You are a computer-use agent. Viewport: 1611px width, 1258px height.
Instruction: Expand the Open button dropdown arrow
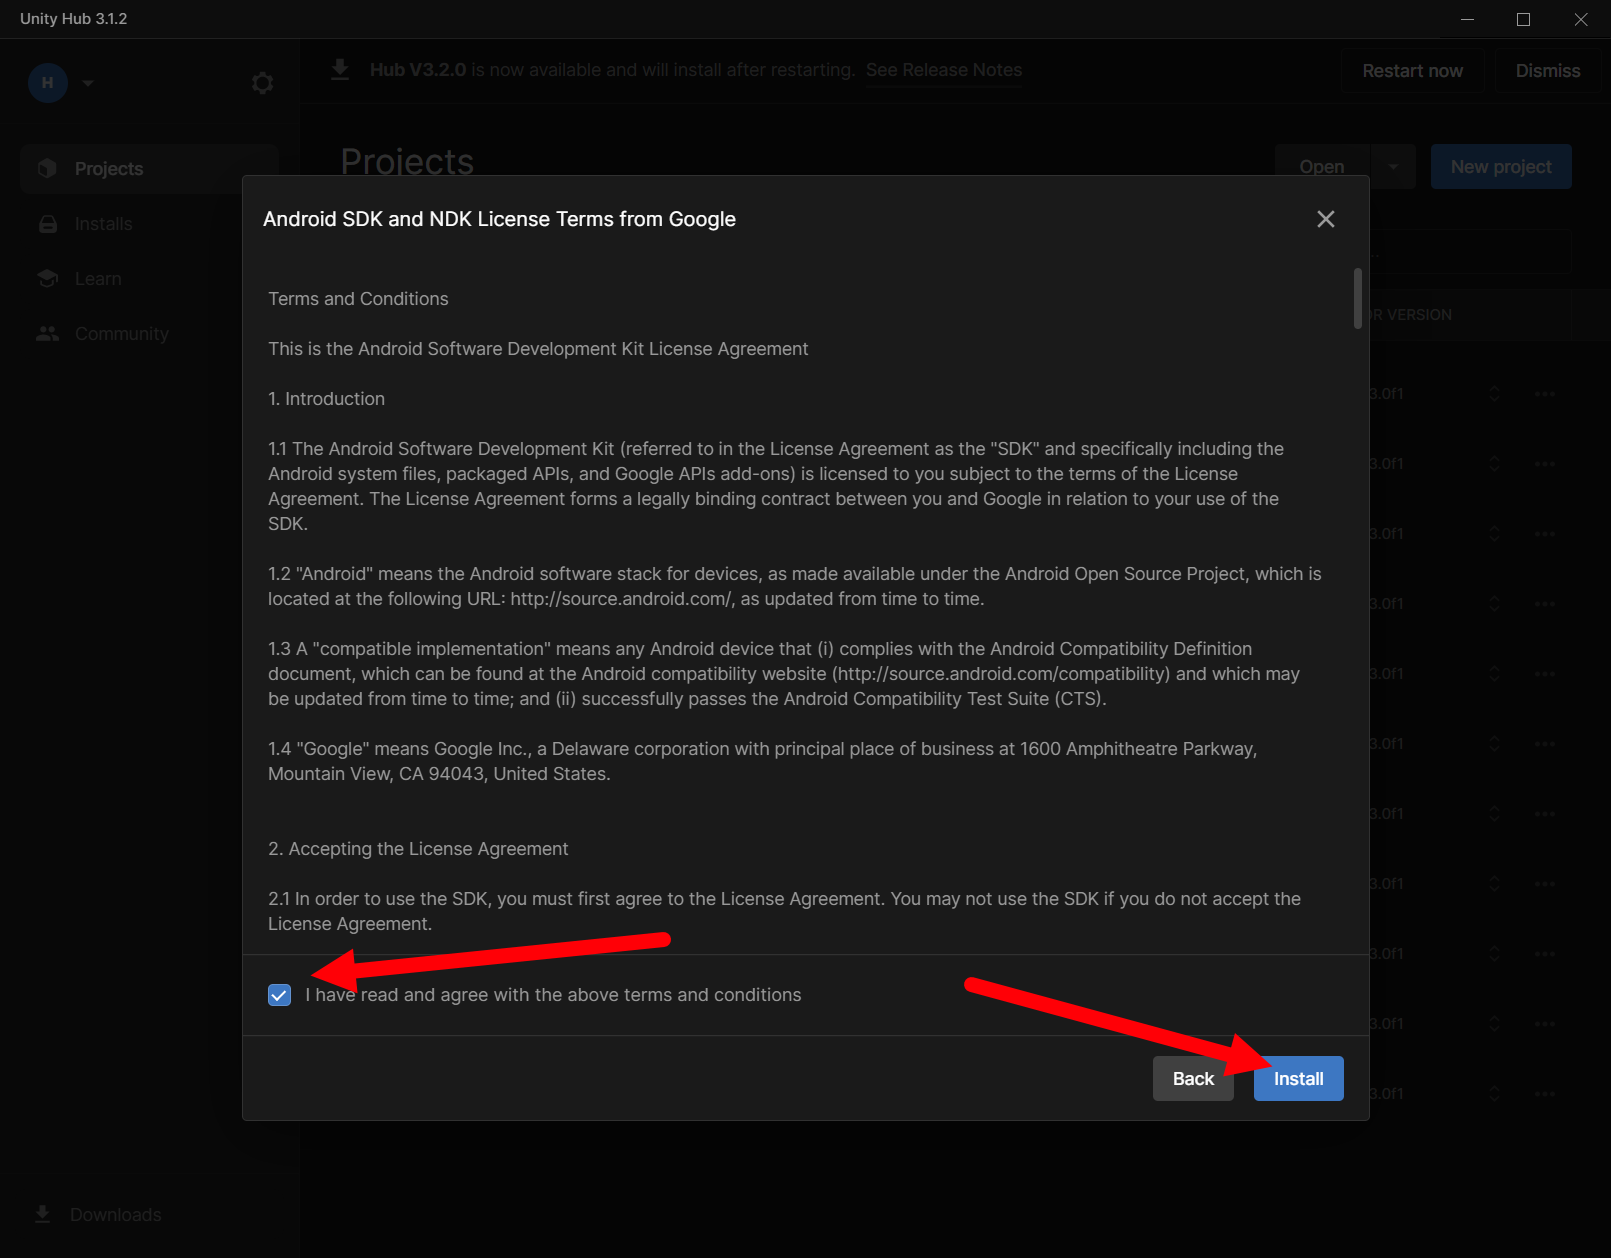(x=1393, y=167)
